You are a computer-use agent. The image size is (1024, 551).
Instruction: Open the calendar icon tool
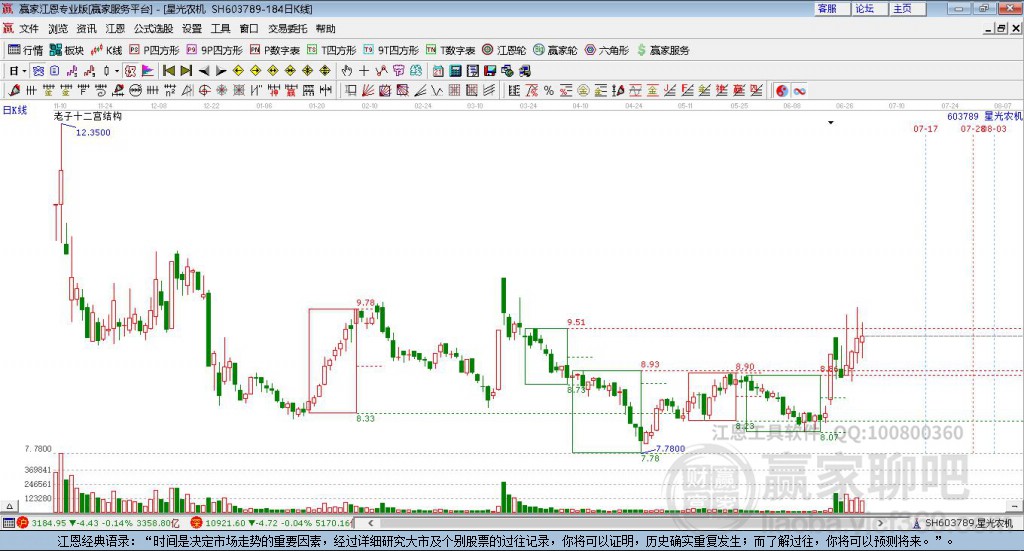[438, 71]
